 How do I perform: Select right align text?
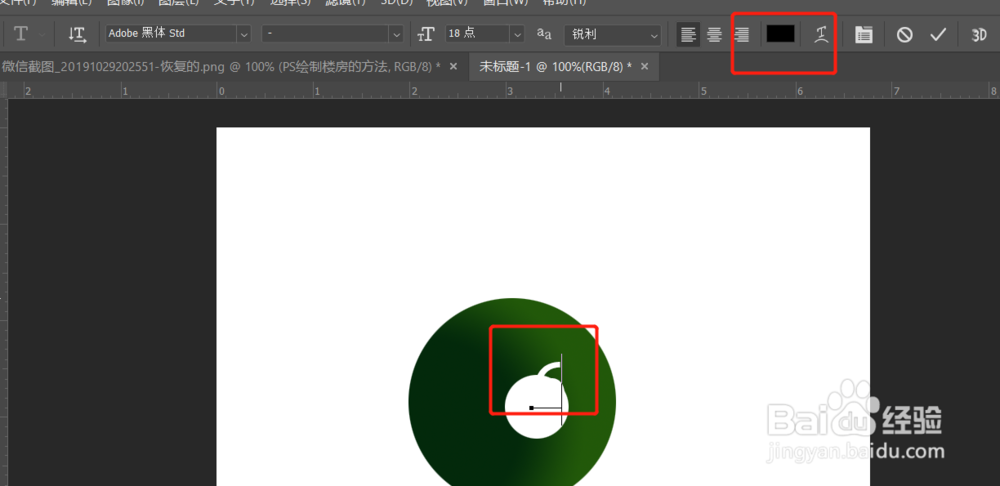(x=741, y=34)
